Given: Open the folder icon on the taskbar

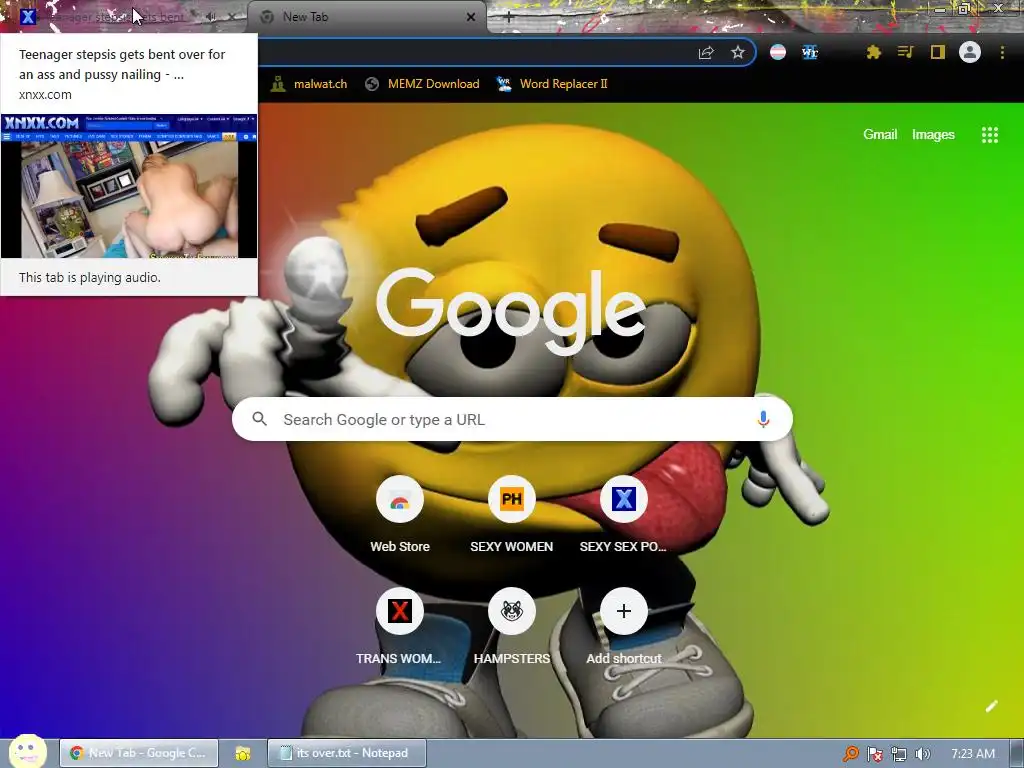Looking at the screenshot, I should [243, 754].
